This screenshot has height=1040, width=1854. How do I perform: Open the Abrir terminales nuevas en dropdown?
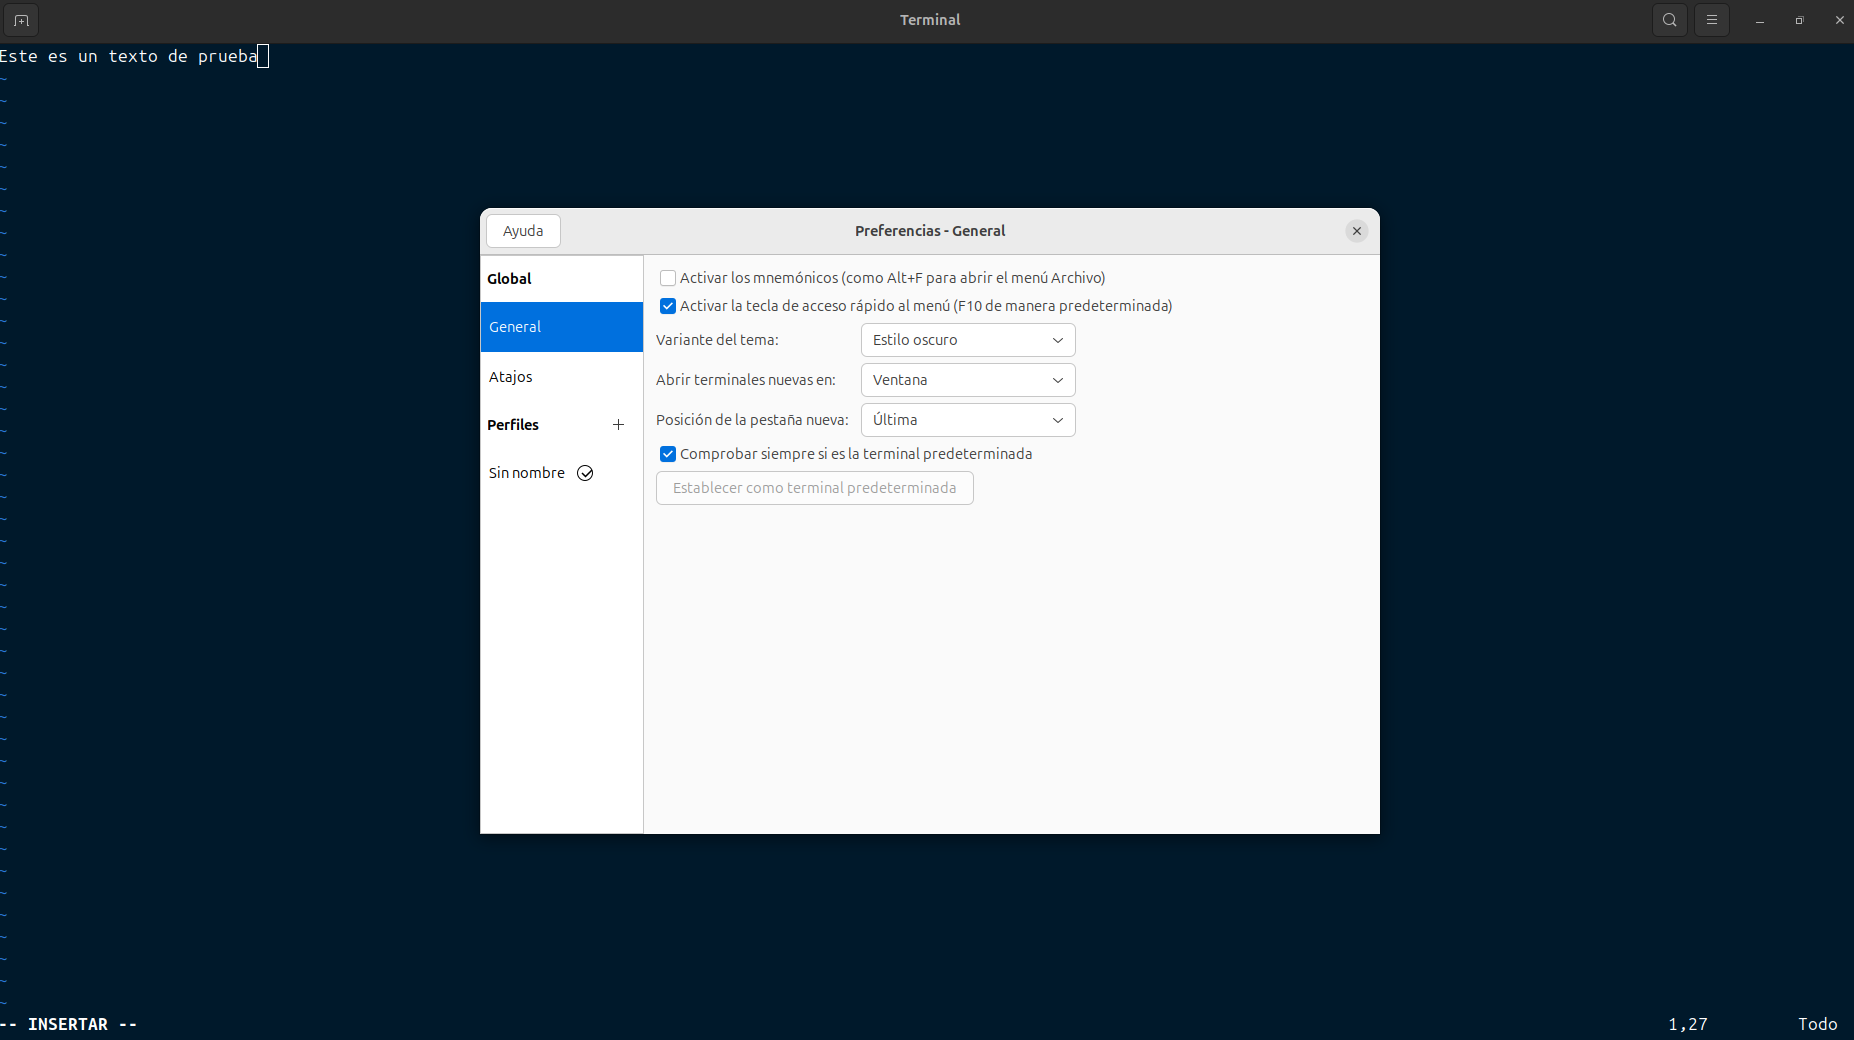point(967,380)
